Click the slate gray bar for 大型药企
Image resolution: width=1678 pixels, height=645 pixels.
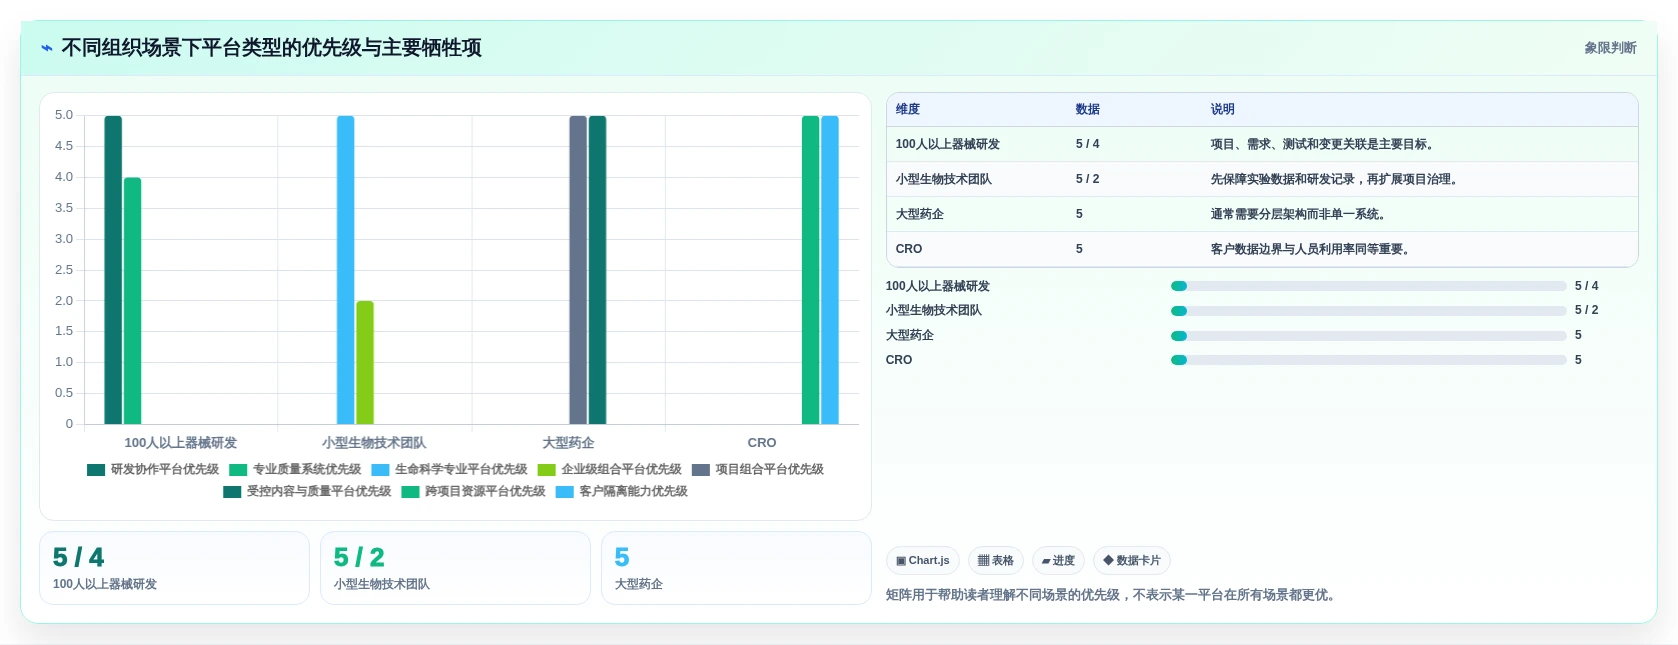[578, 270]
